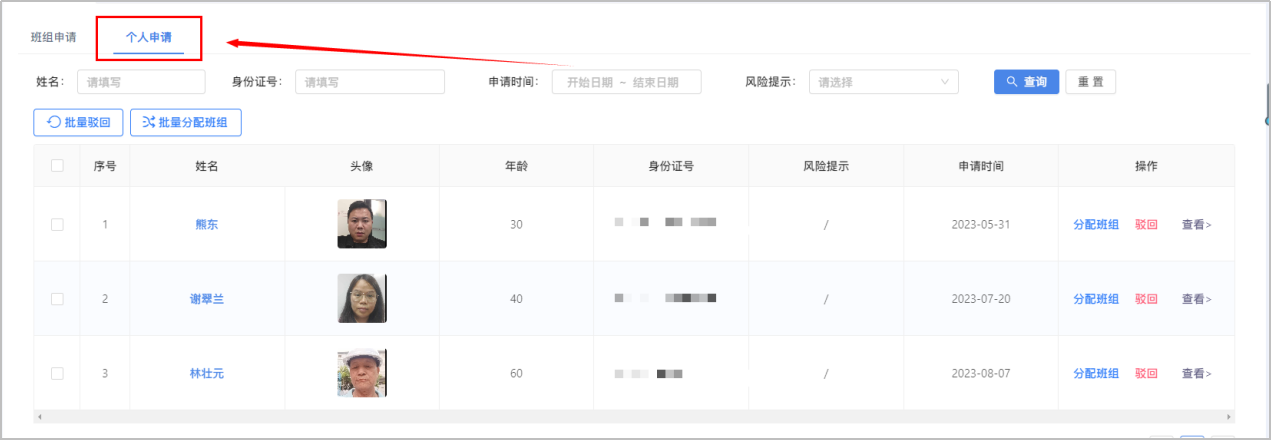Toggle the select-all checkbox in table header
This screenshot has height=442, width=1272.
[x=57, y=166]
